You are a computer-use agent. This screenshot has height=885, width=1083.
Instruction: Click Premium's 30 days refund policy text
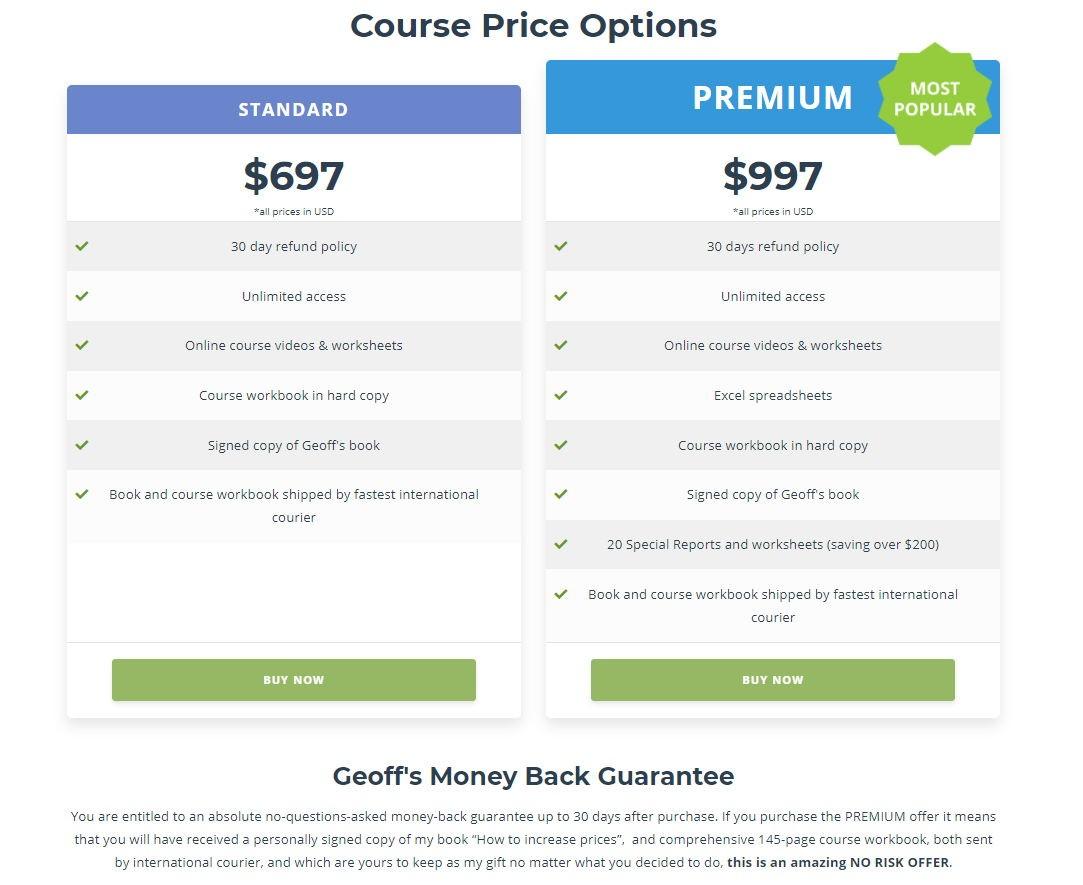click(x=772, y=246)
